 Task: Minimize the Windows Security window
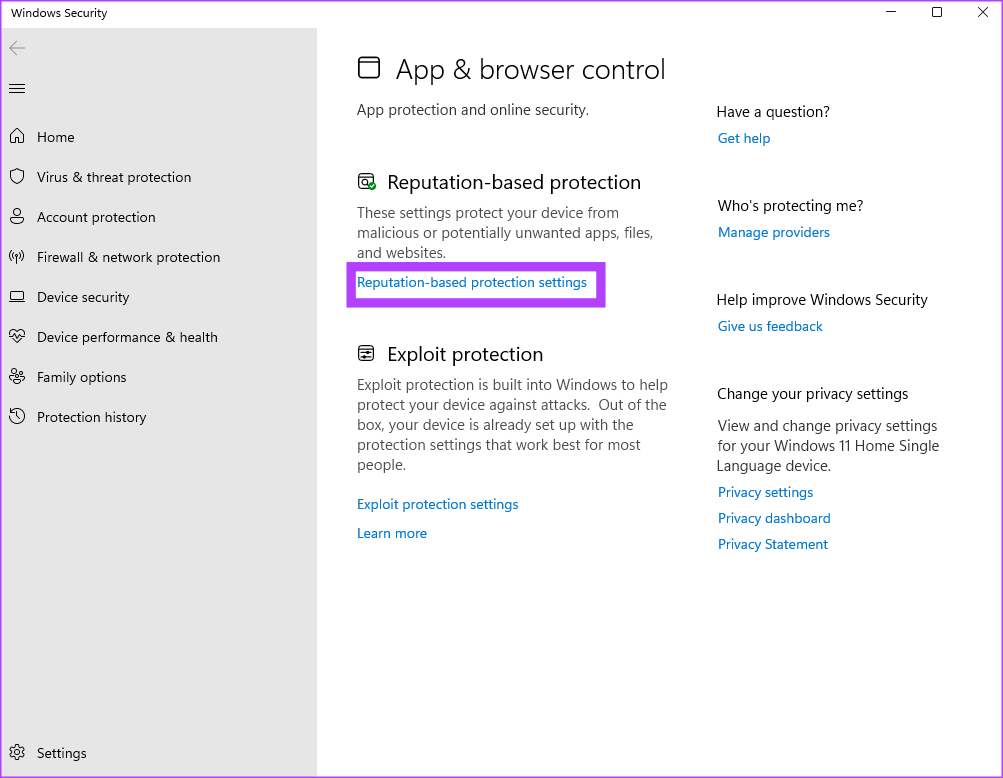pos(890,12)
